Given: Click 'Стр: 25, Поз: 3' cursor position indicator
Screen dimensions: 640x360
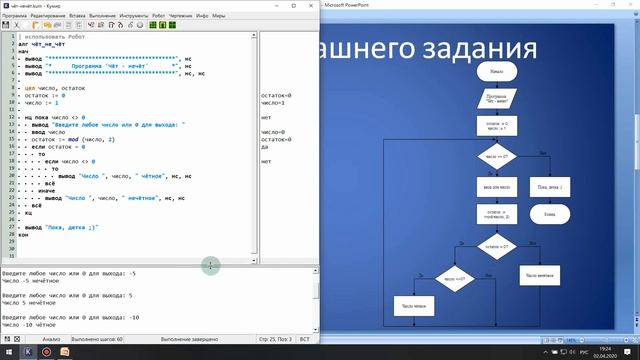Looking at the screenshot, I should click(276, 339).
